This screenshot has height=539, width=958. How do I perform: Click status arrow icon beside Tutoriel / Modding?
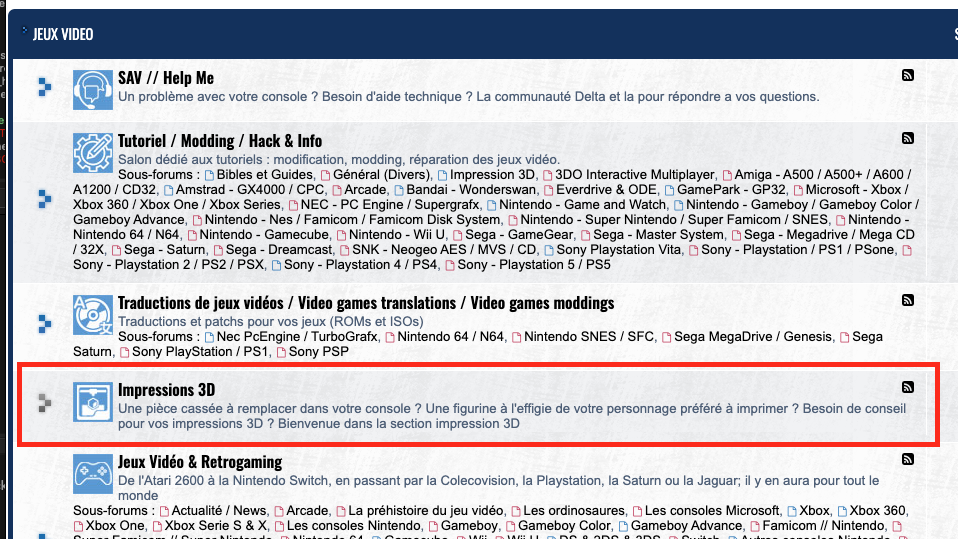pos(45,199)
